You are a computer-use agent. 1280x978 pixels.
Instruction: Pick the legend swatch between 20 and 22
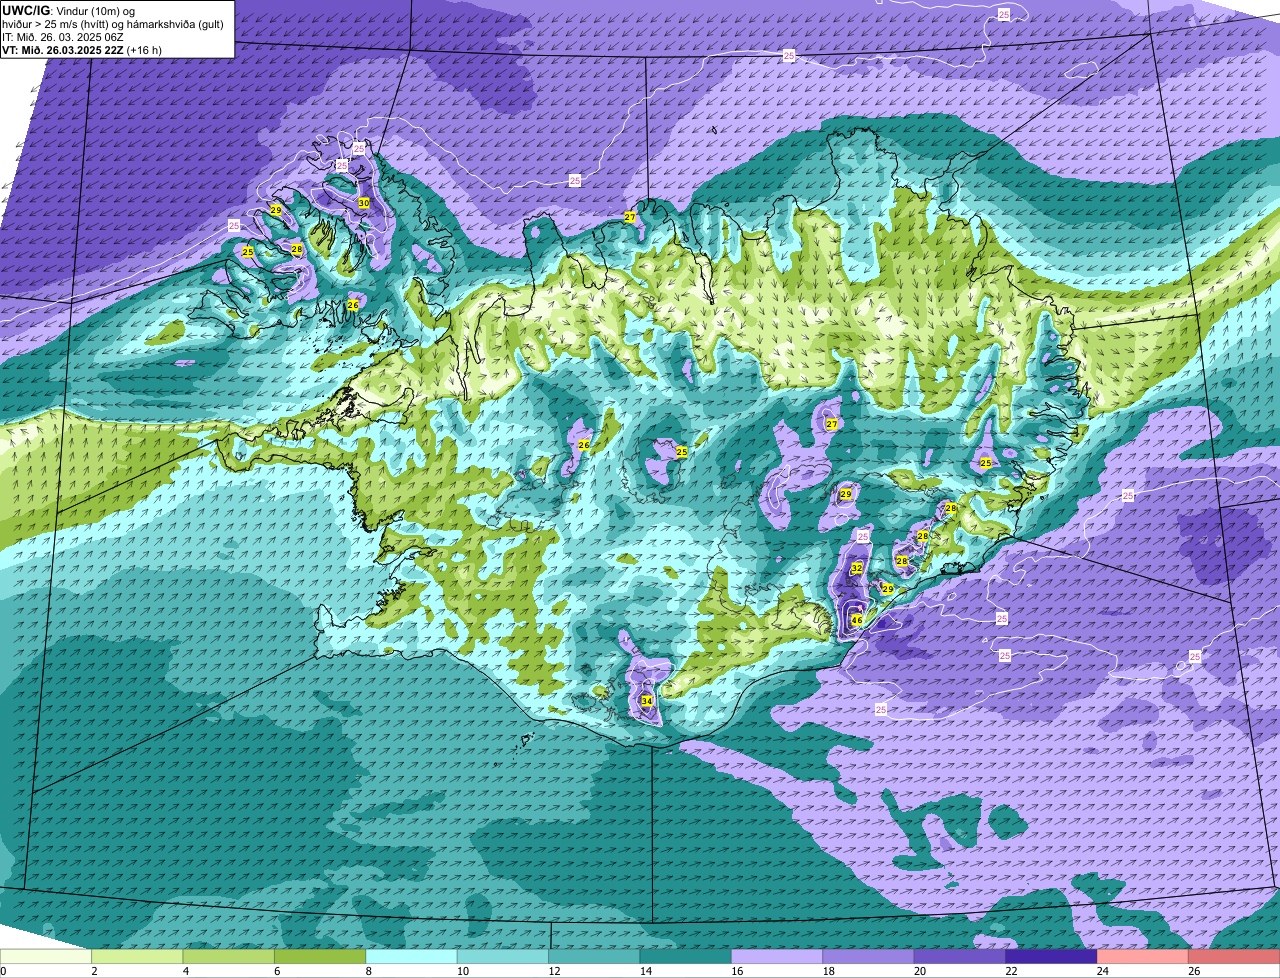tap(960, 957)
